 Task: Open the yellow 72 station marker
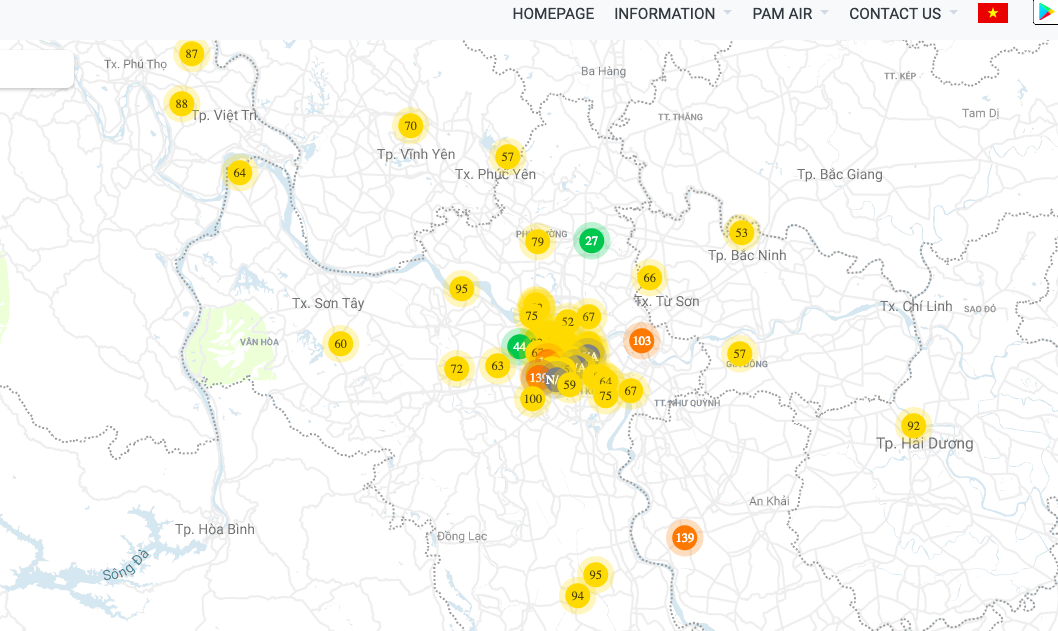[457, 369]
